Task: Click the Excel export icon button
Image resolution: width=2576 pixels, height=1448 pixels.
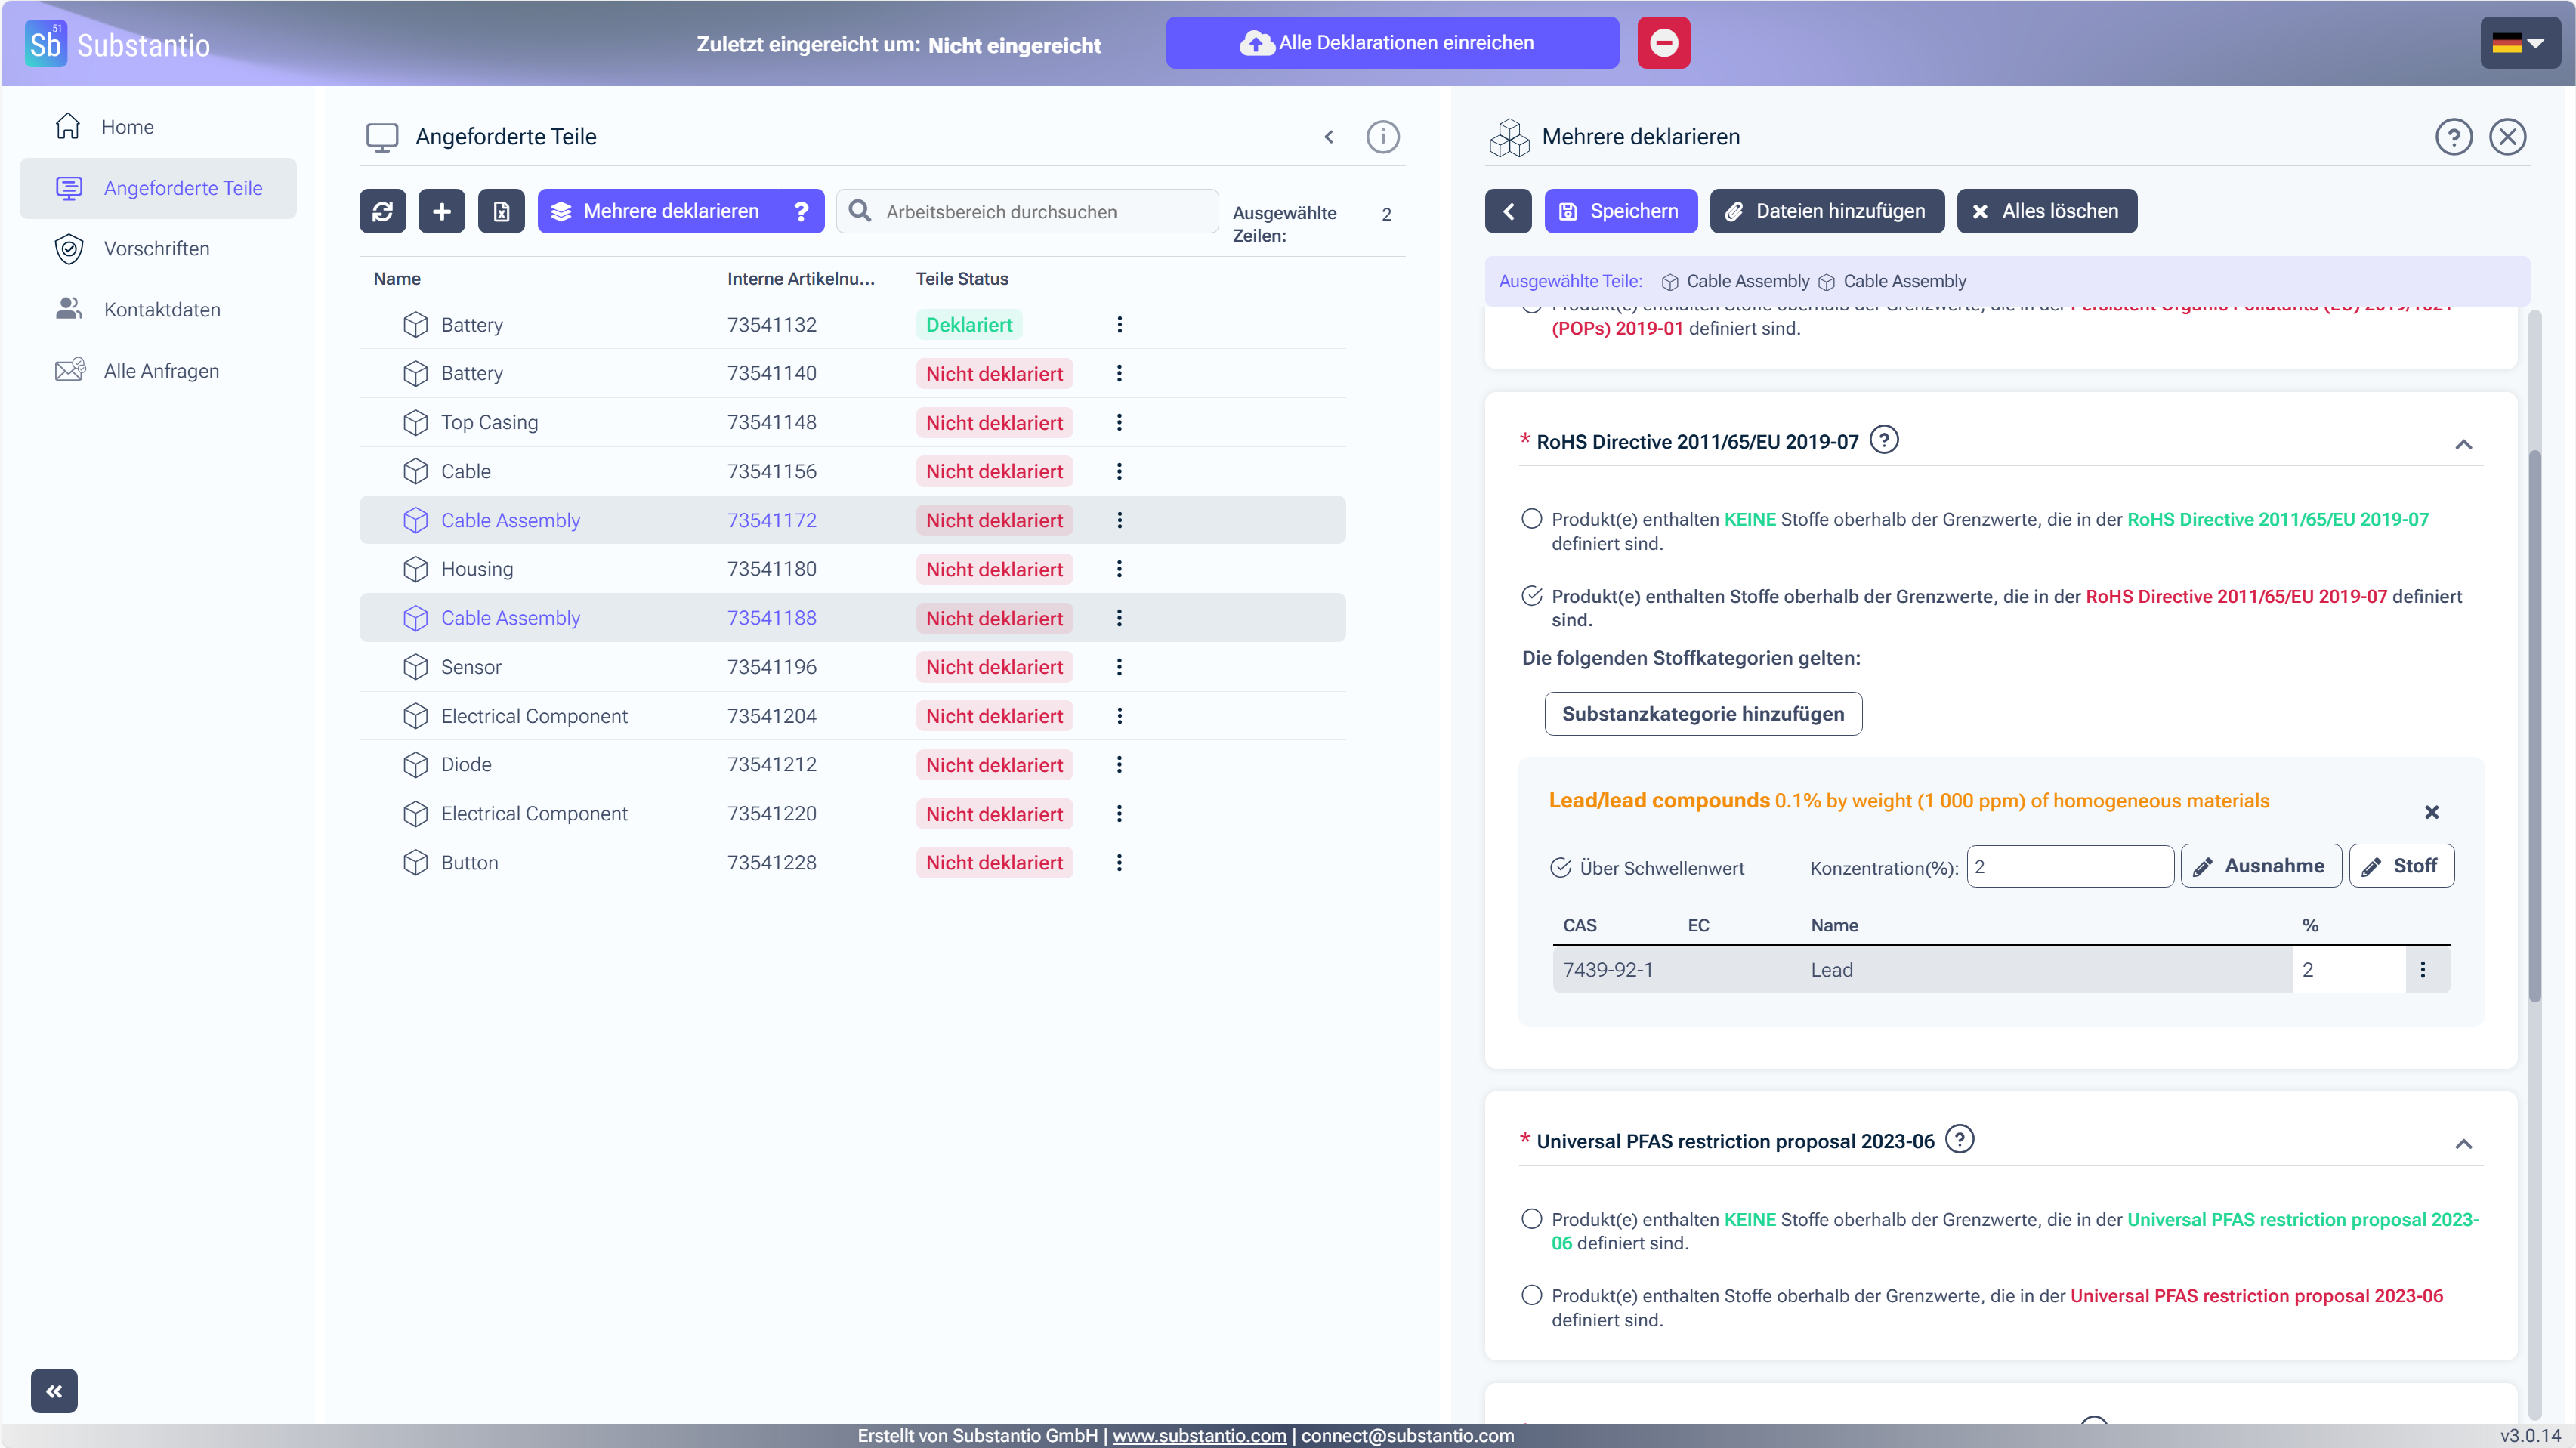Action: (x=501, y=211)
